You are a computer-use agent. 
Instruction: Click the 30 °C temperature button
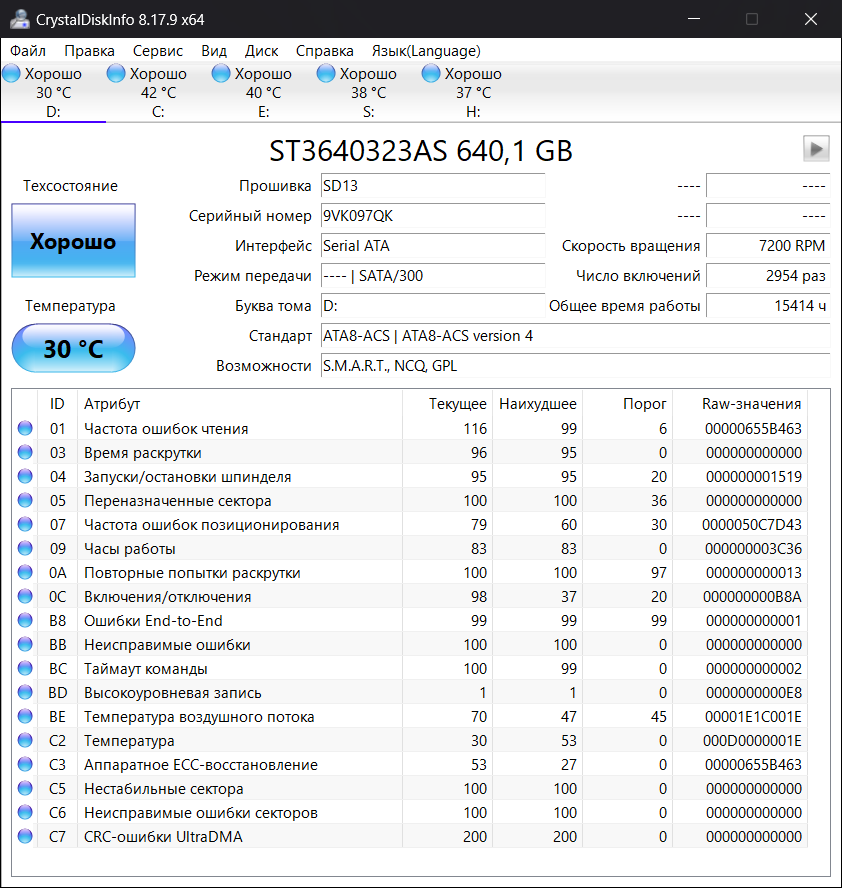[x=74, y=348]
